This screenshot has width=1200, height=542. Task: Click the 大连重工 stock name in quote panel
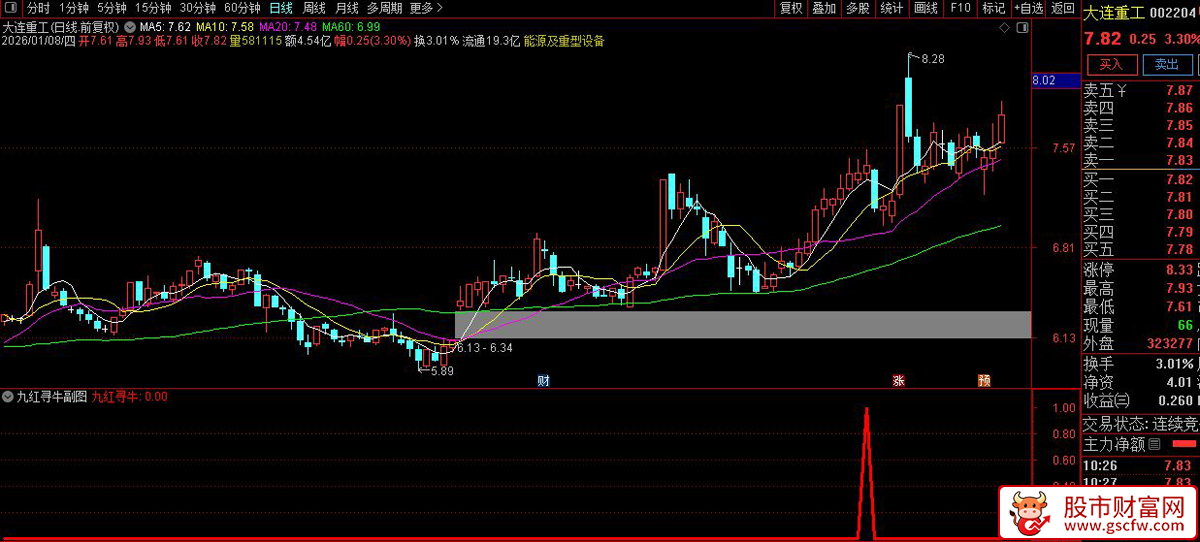(1114, 12)
